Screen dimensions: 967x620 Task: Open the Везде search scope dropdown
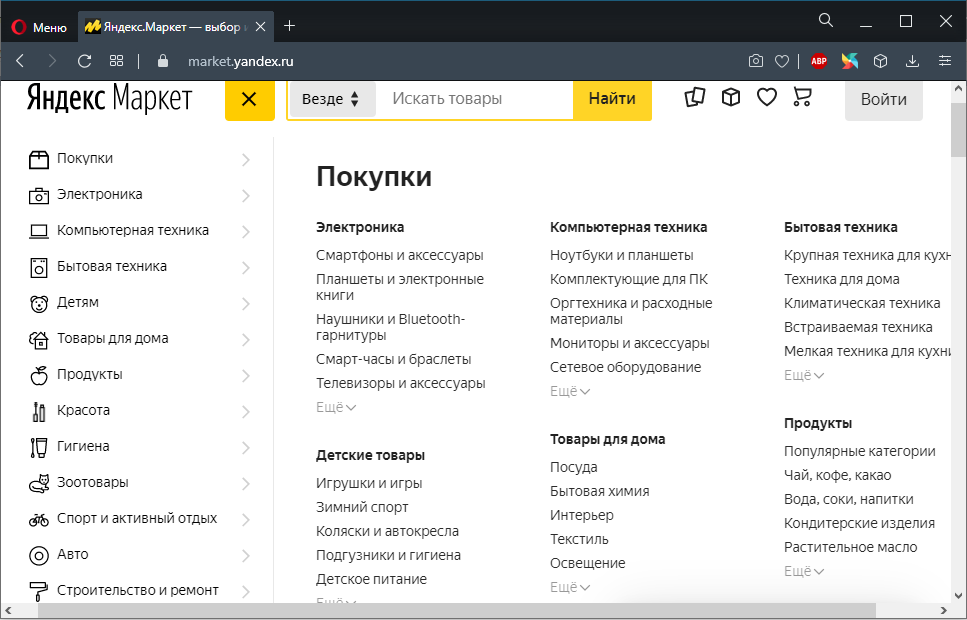331,99
